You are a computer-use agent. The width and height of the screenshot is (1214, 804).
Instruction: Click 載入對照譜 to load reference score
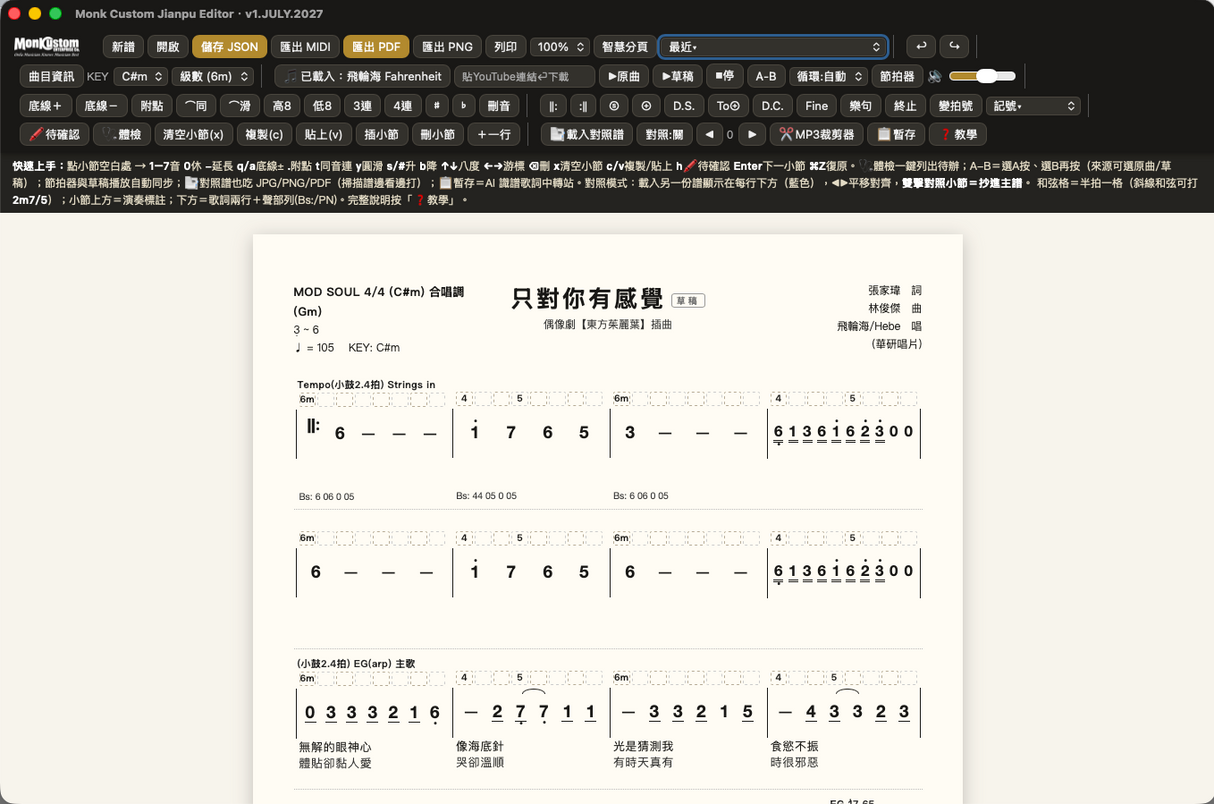pyautogui.click(x=587, y=134)
